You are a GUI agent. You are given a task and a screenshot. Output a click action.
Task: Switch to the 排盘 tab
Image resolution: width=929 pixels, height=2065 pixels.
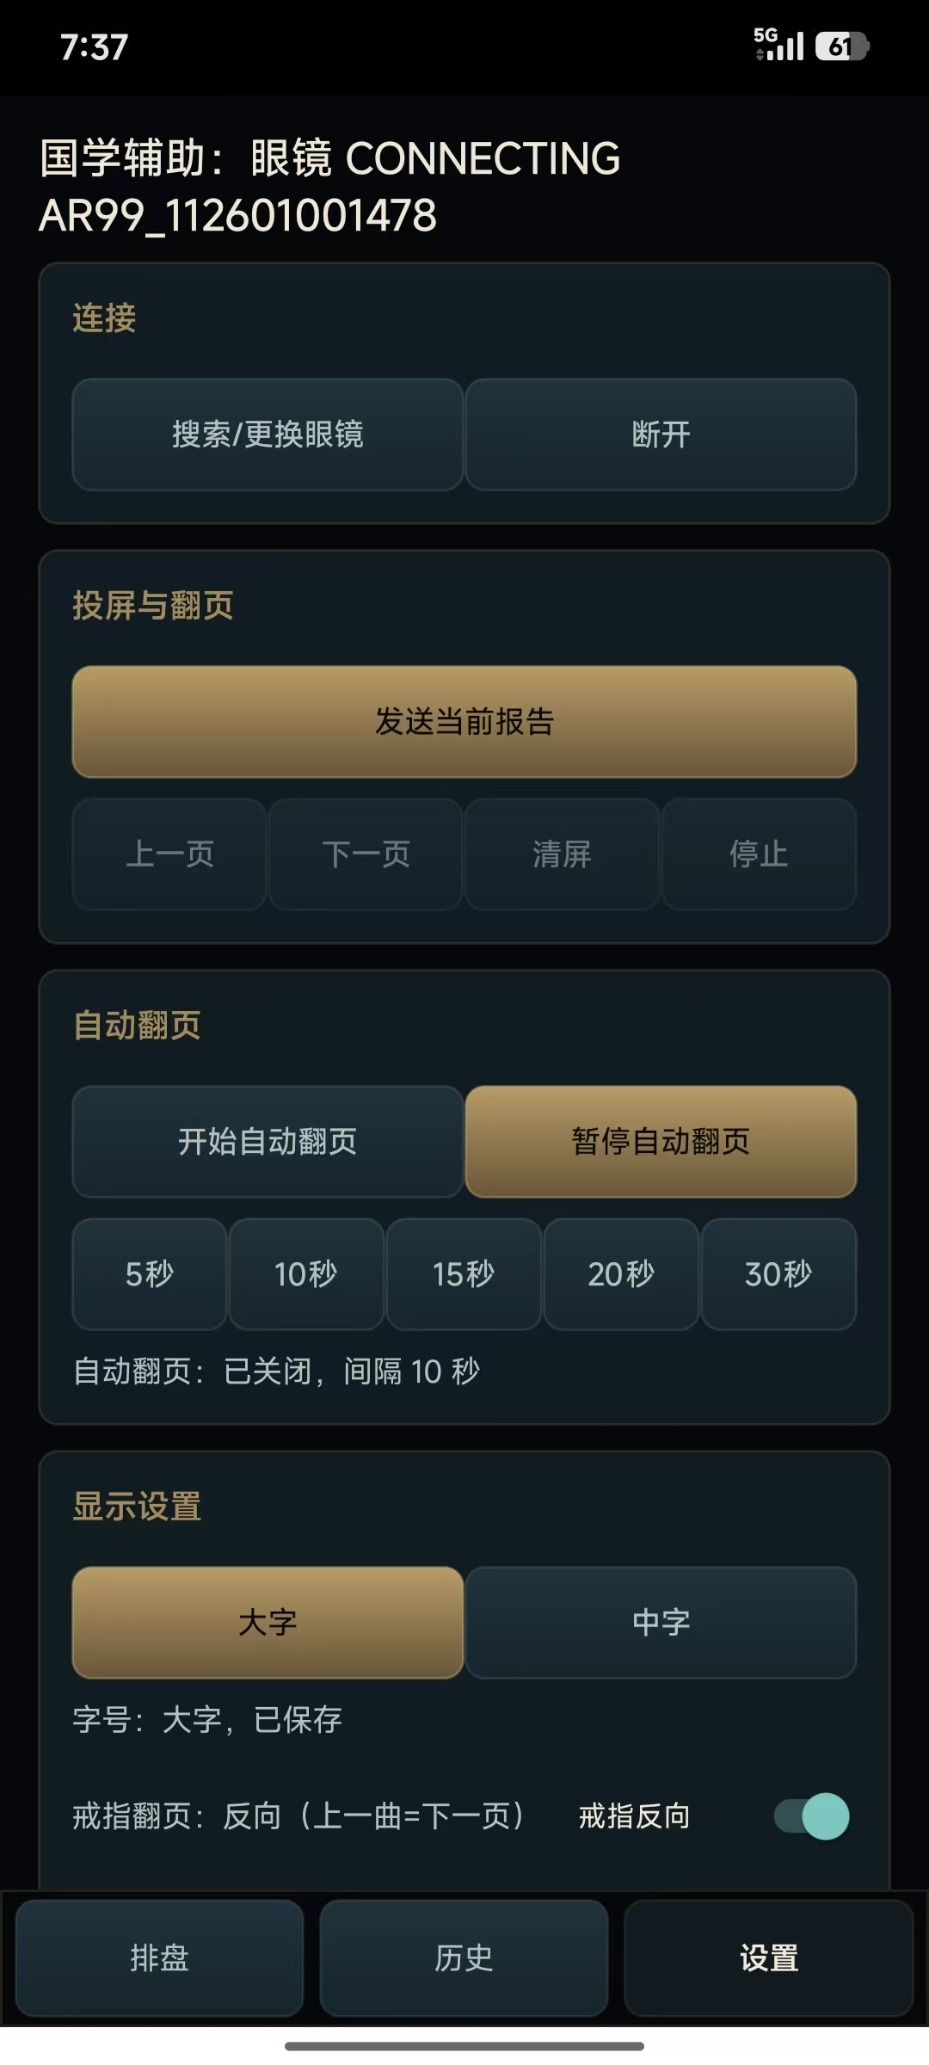(x=159, y=1958)
